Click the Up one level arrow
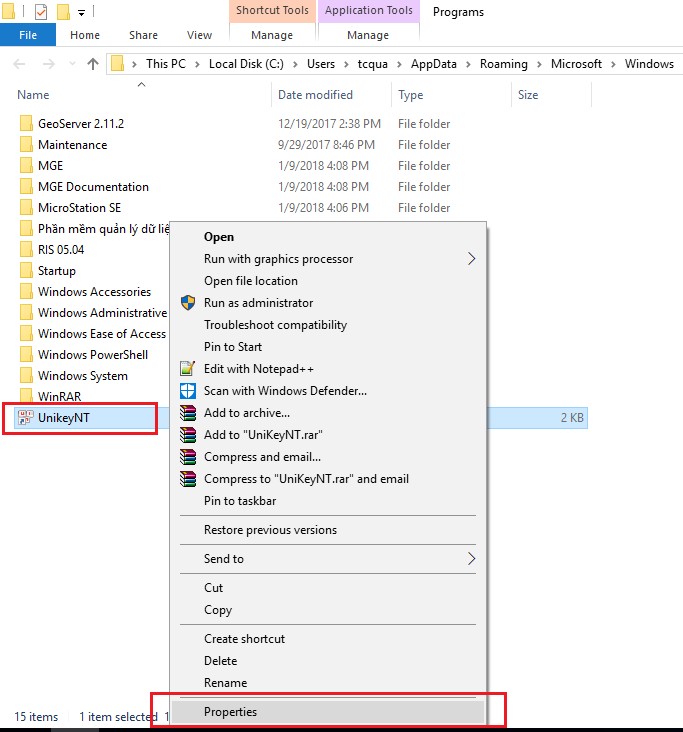Viewport: 683px width, 732px height. pos(93,64)
